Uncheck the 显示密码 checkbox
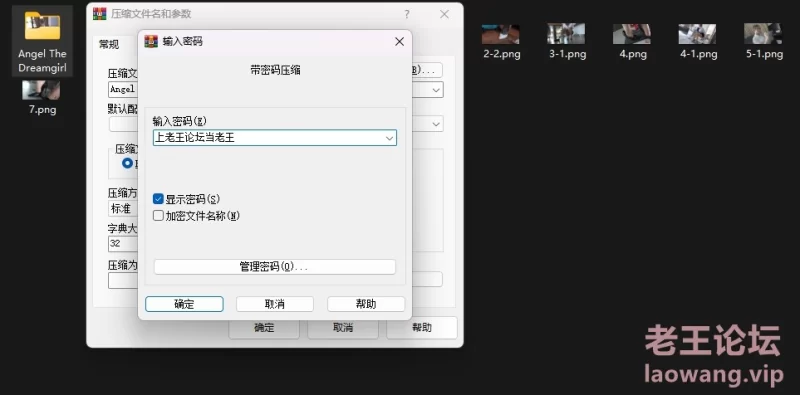 tap(158, 199)
